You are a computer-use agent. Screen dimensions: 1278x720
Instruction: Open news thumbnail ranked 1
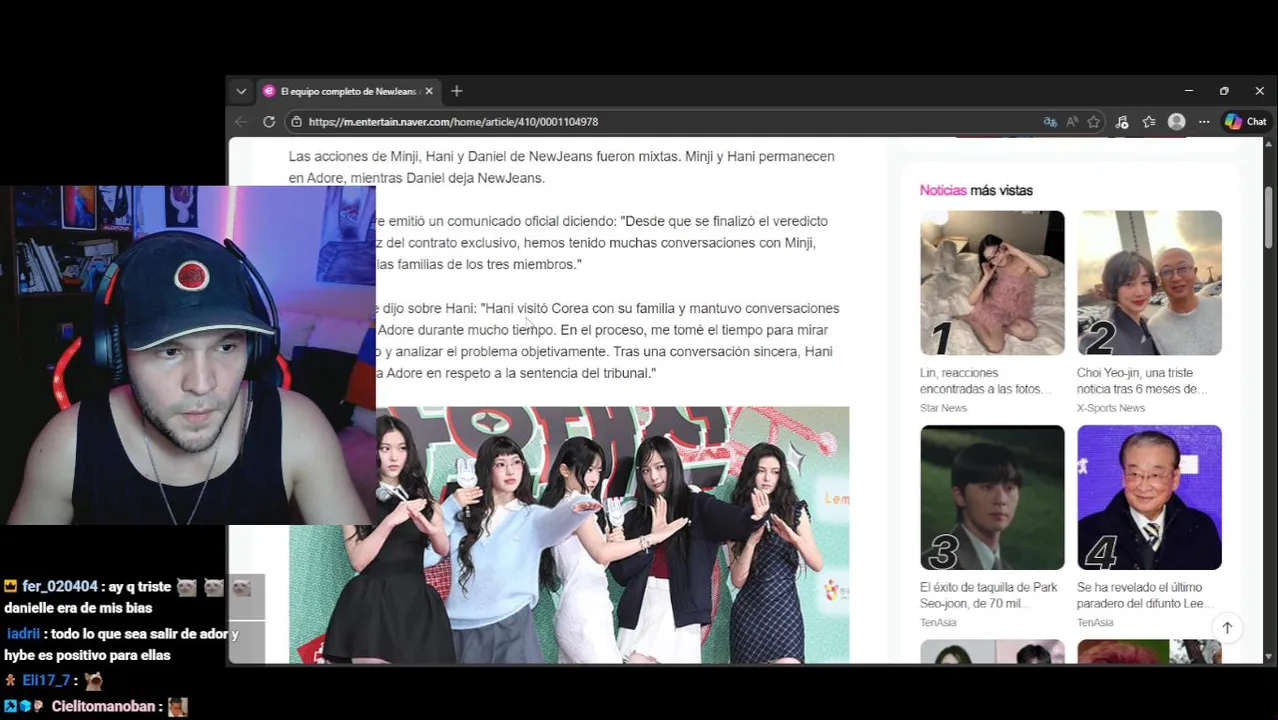point(992,283)
